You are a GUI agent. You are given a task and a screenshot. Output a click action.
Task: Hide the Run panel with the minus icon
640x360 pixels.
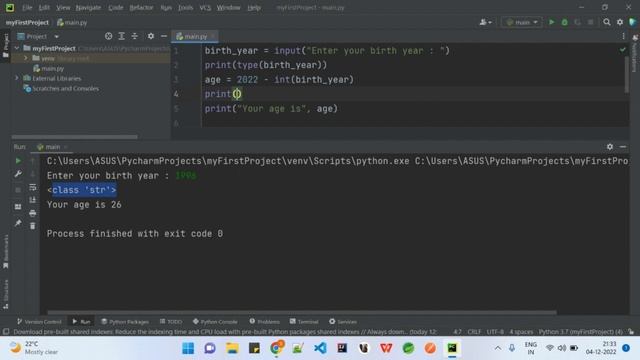pos(622,147)
